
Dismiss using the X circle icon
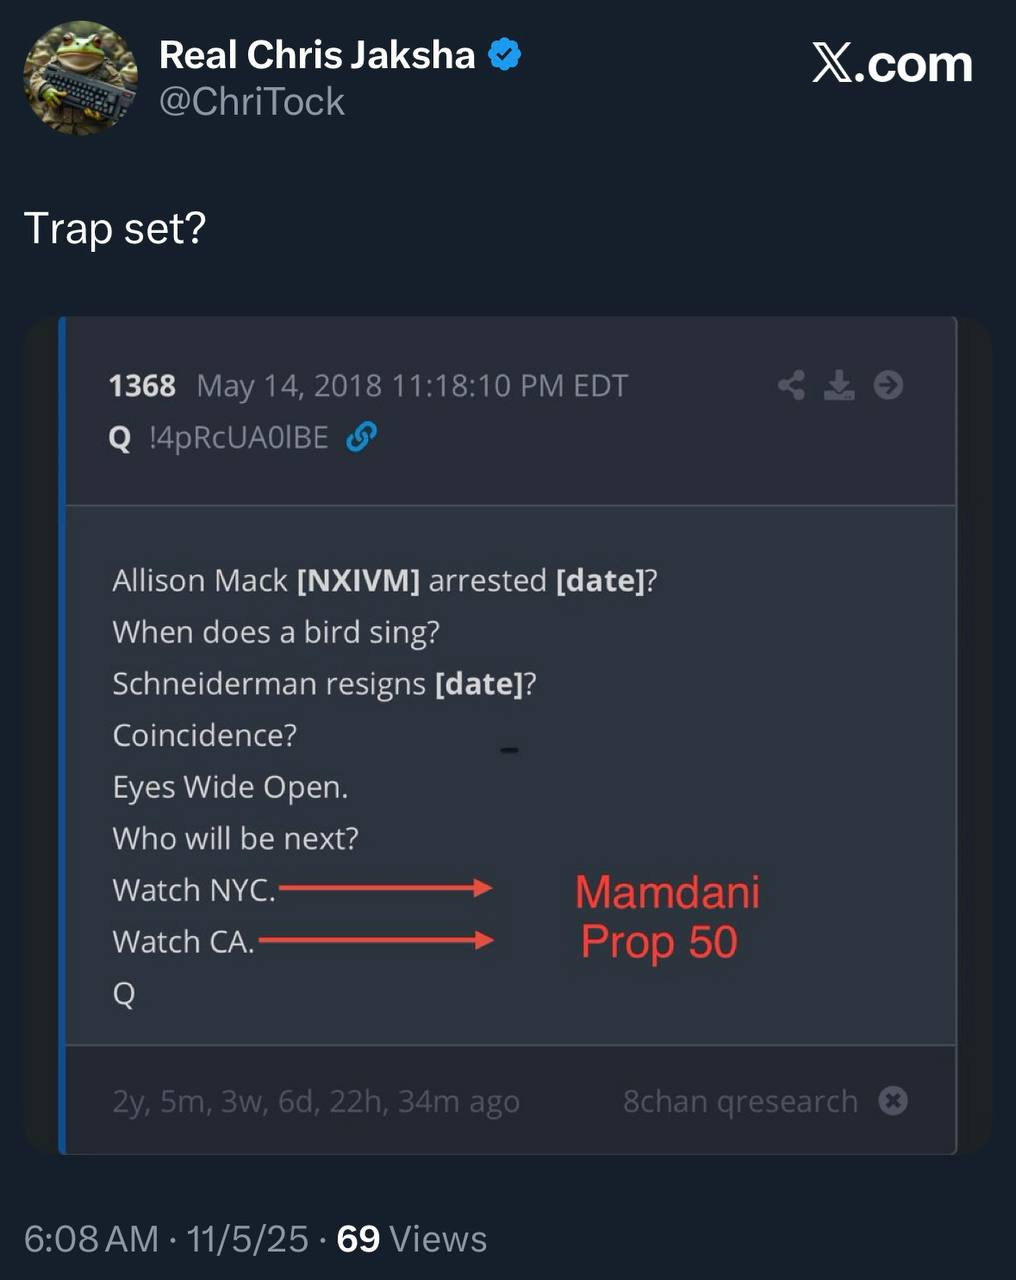(x=893, y=1101)
